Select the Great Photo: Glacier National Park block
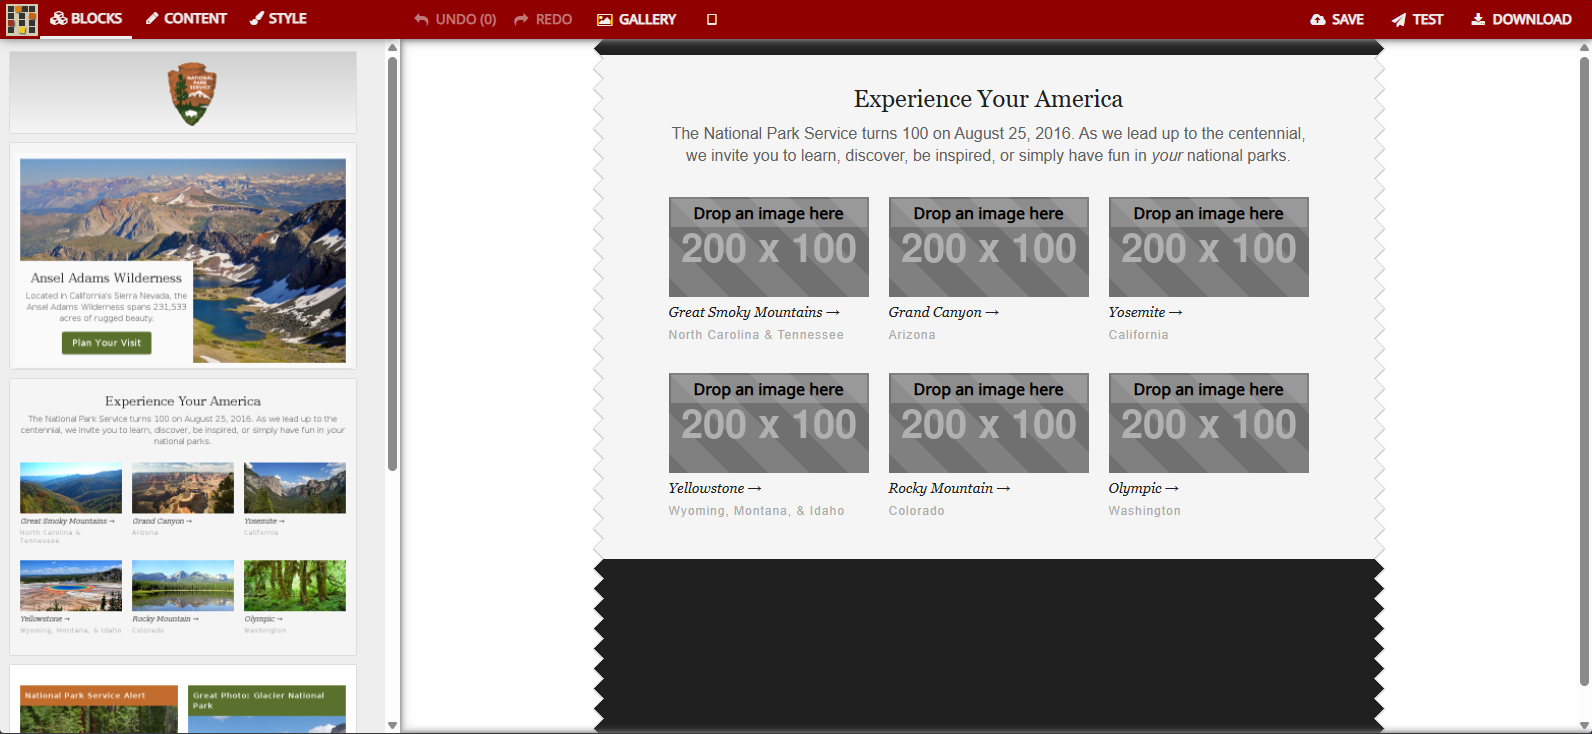 click(x=267, y=709)
